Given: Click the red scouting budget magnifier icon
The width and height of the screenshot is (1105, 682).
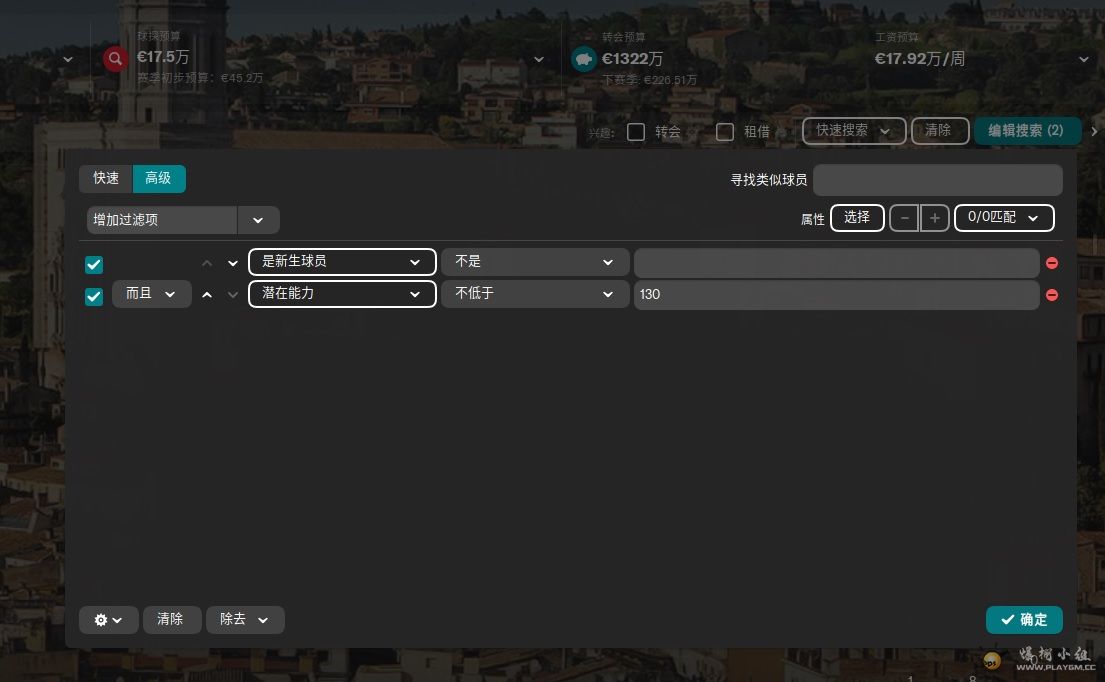Looking at the screenshot, I should [116, 59].
